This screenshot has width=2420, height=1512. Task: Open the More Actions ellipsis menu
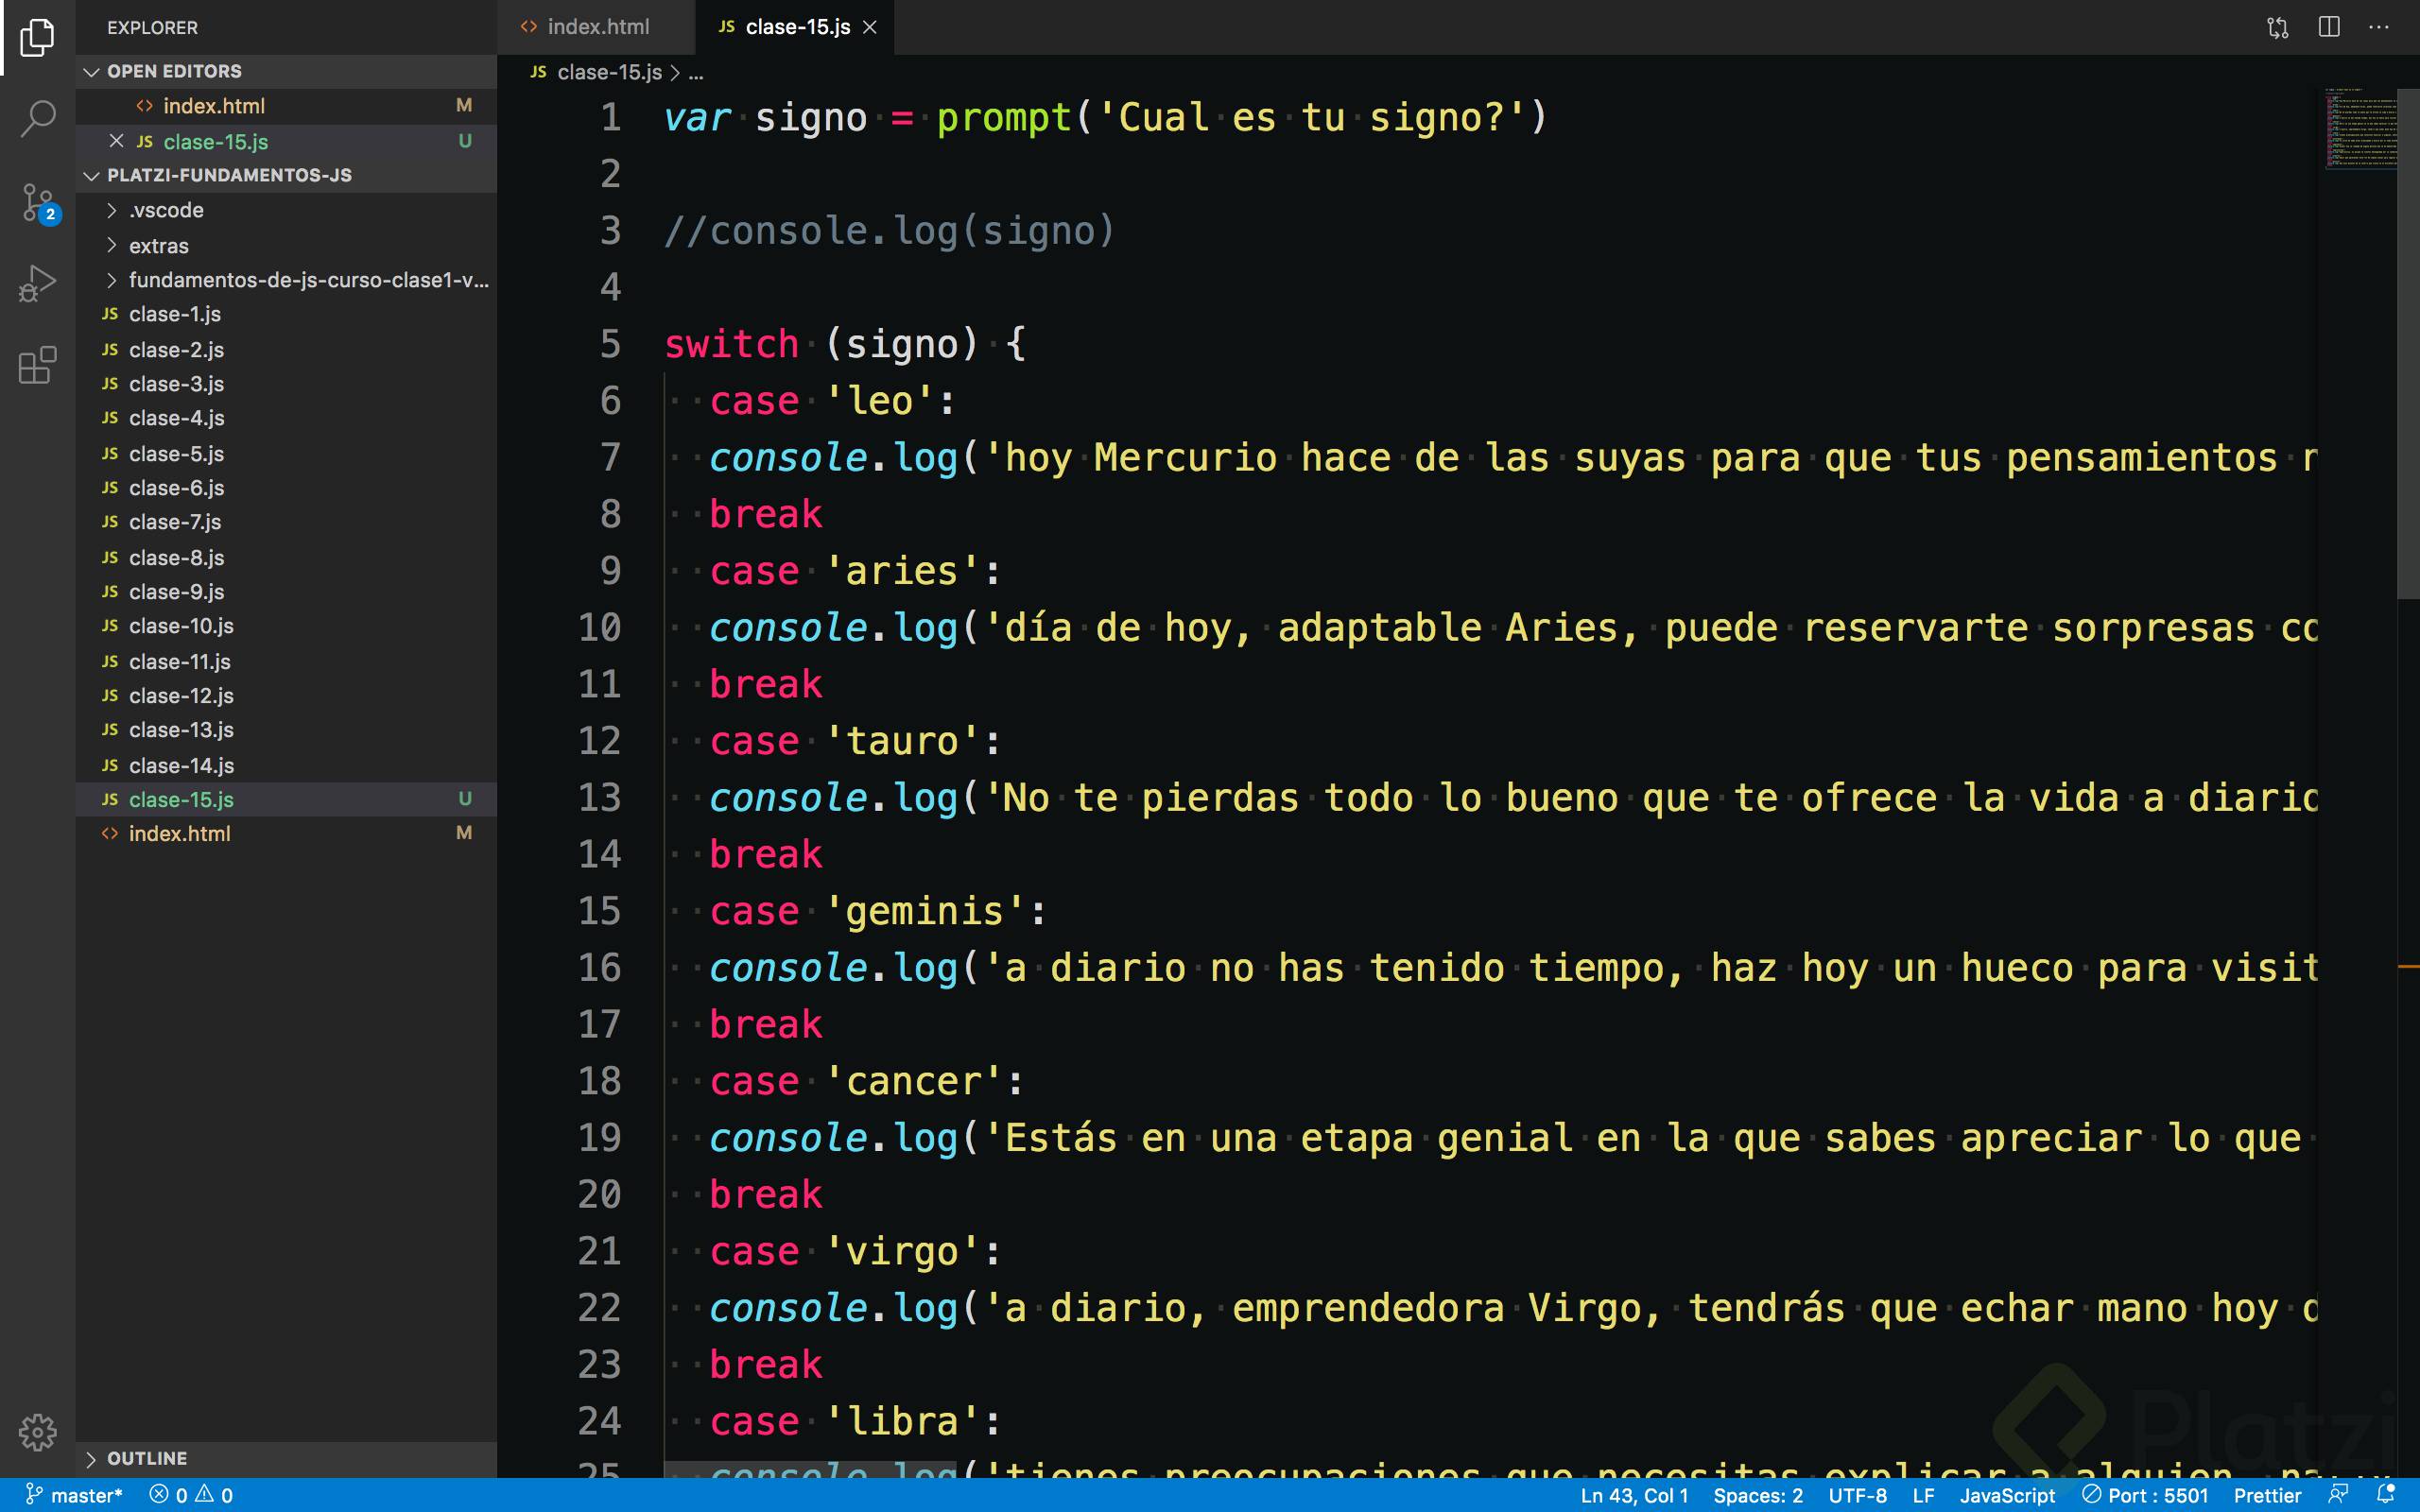[2379, 27]
